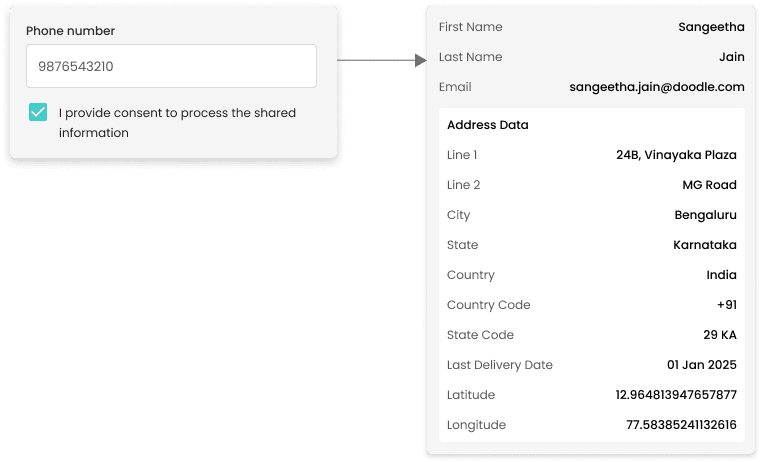
Task: Select the Longitude coordinate value
Action: coord(681,425)
